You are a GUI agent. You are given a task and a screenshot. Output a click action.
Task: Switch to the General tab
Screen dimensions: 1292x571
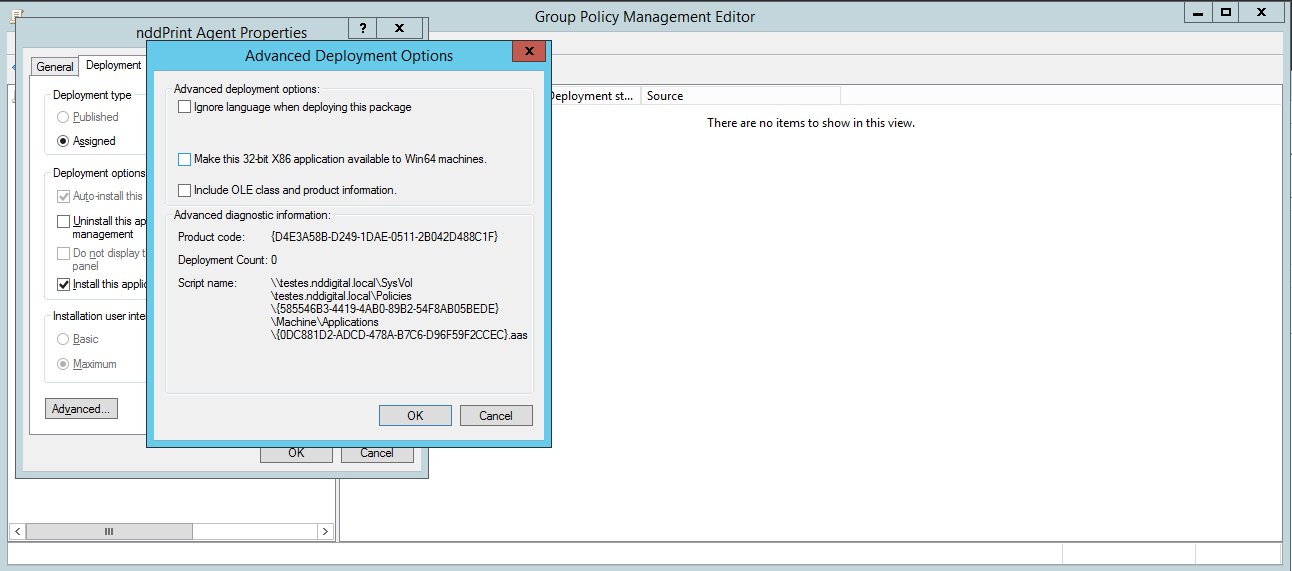point(55,67)
